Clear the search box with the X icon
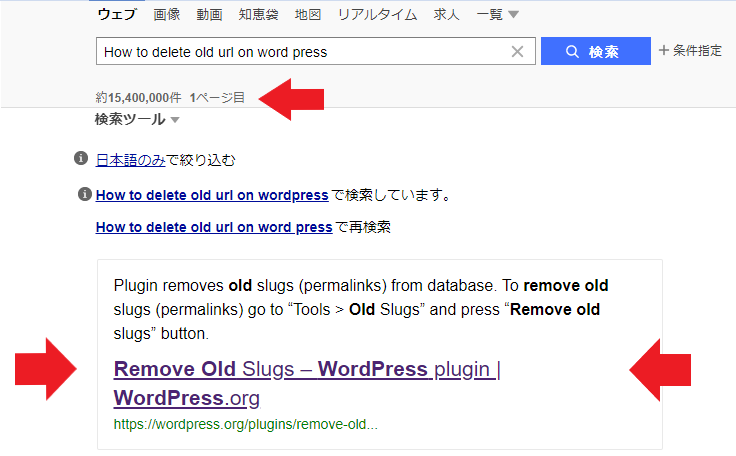Viewport: 736px width, 456px height. click(x=517, y=52)
